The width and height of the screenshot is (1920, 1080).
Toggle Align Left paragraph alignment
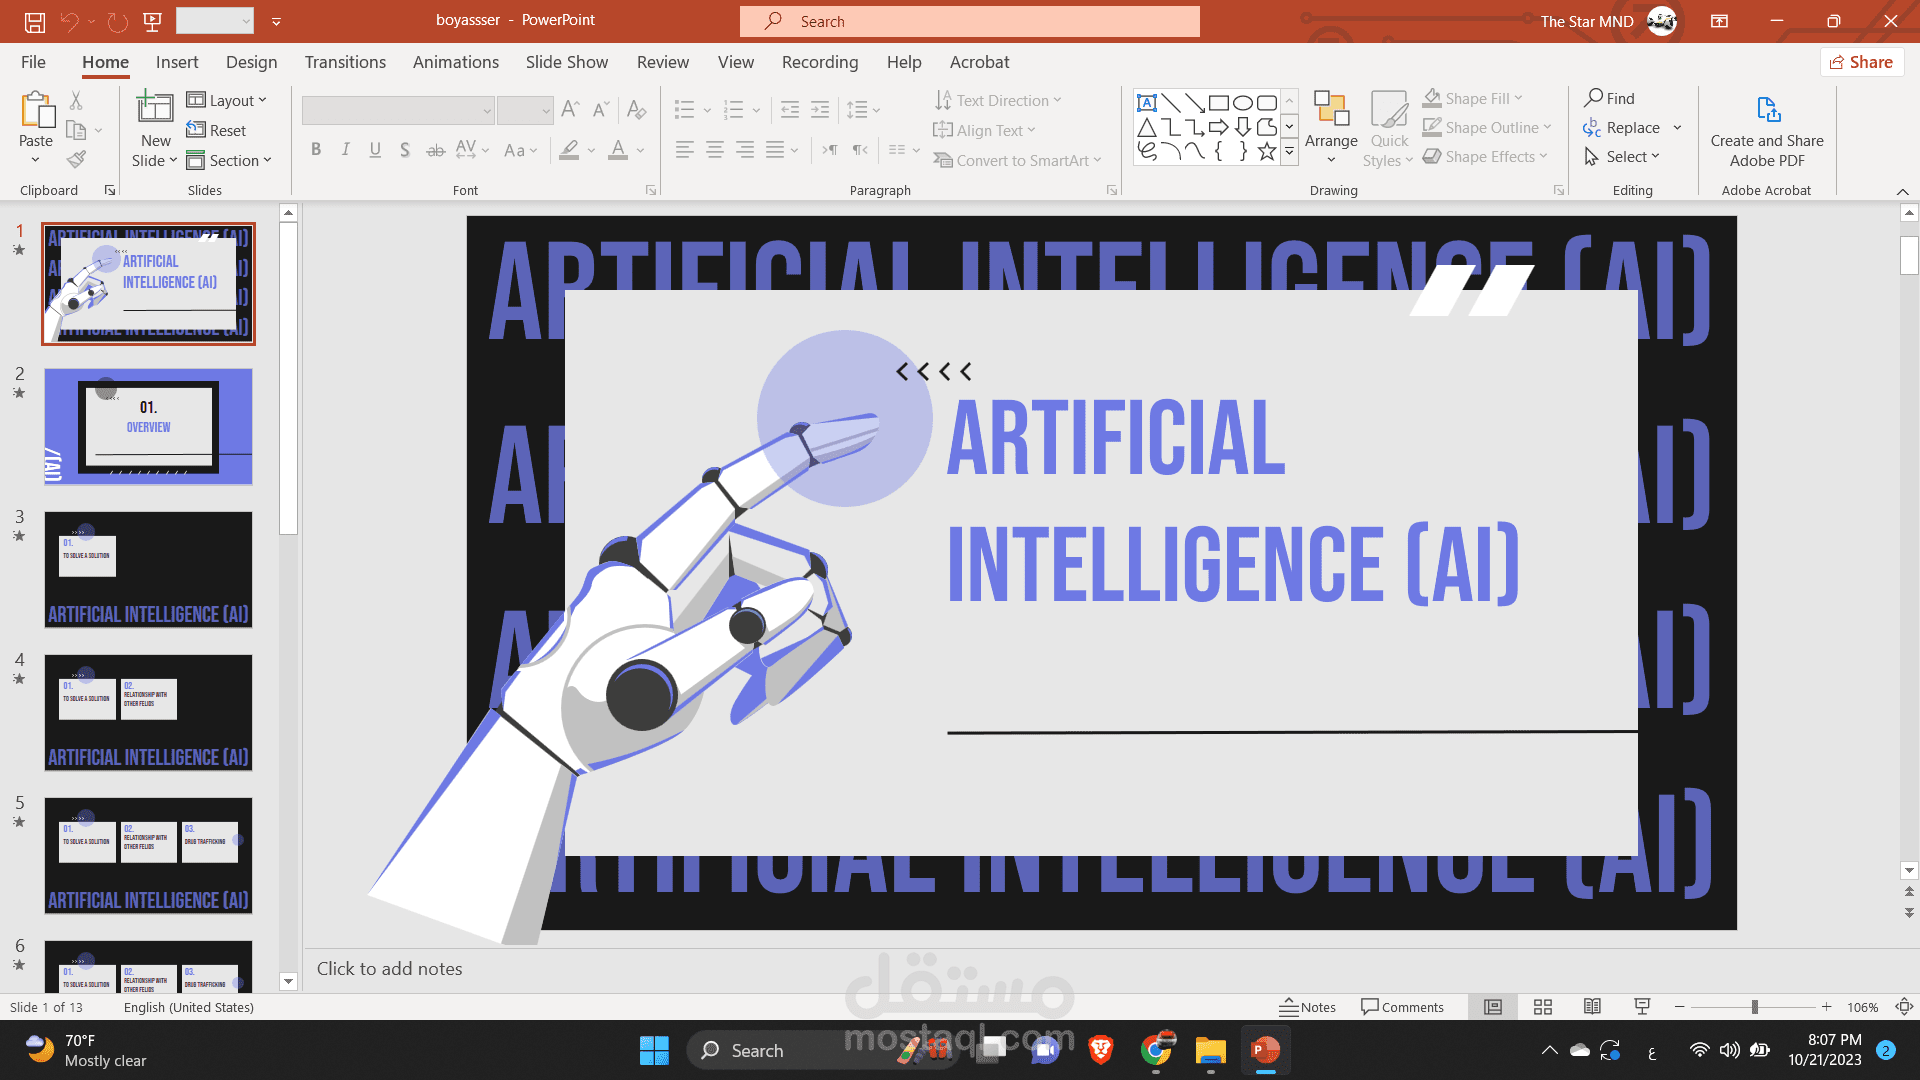(x=684, y=150)
